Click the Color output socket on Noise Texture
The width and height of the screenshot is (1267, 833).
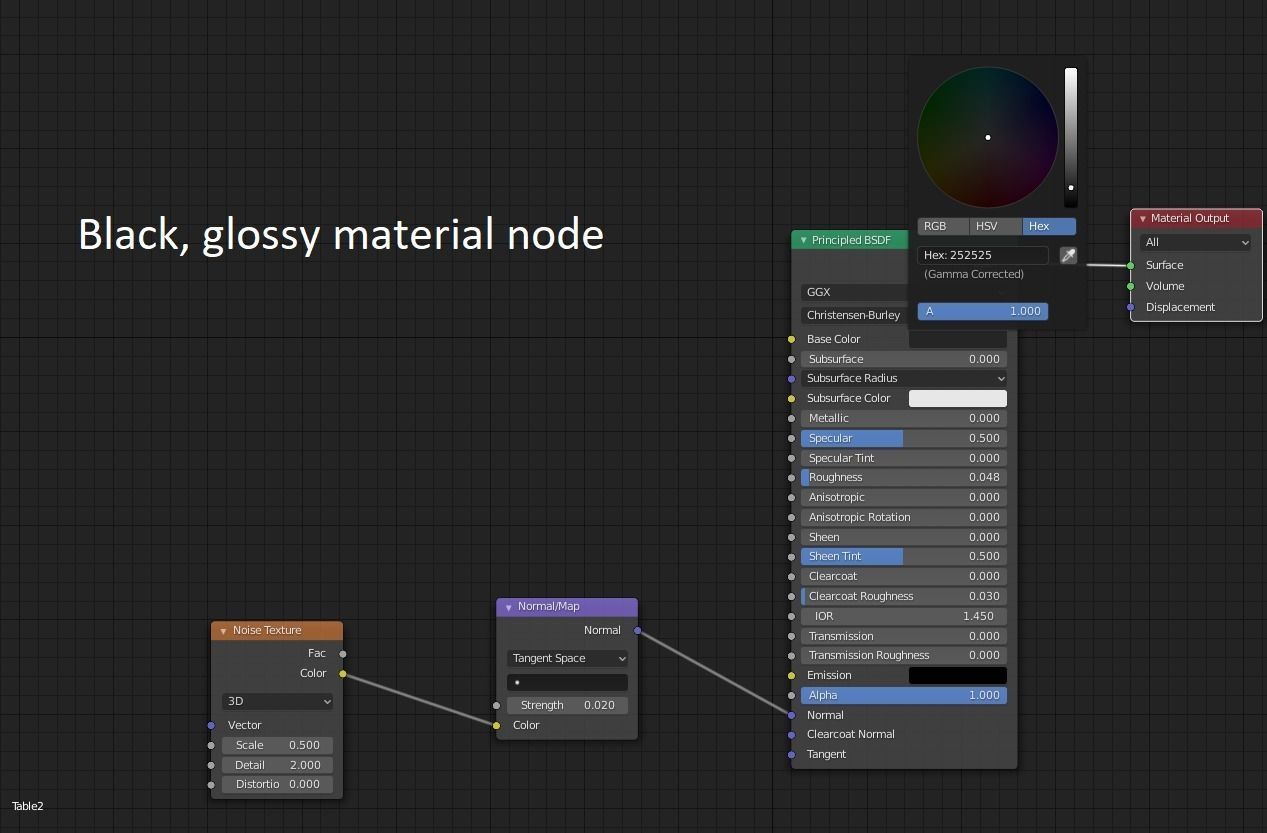(x=343, y=674)
